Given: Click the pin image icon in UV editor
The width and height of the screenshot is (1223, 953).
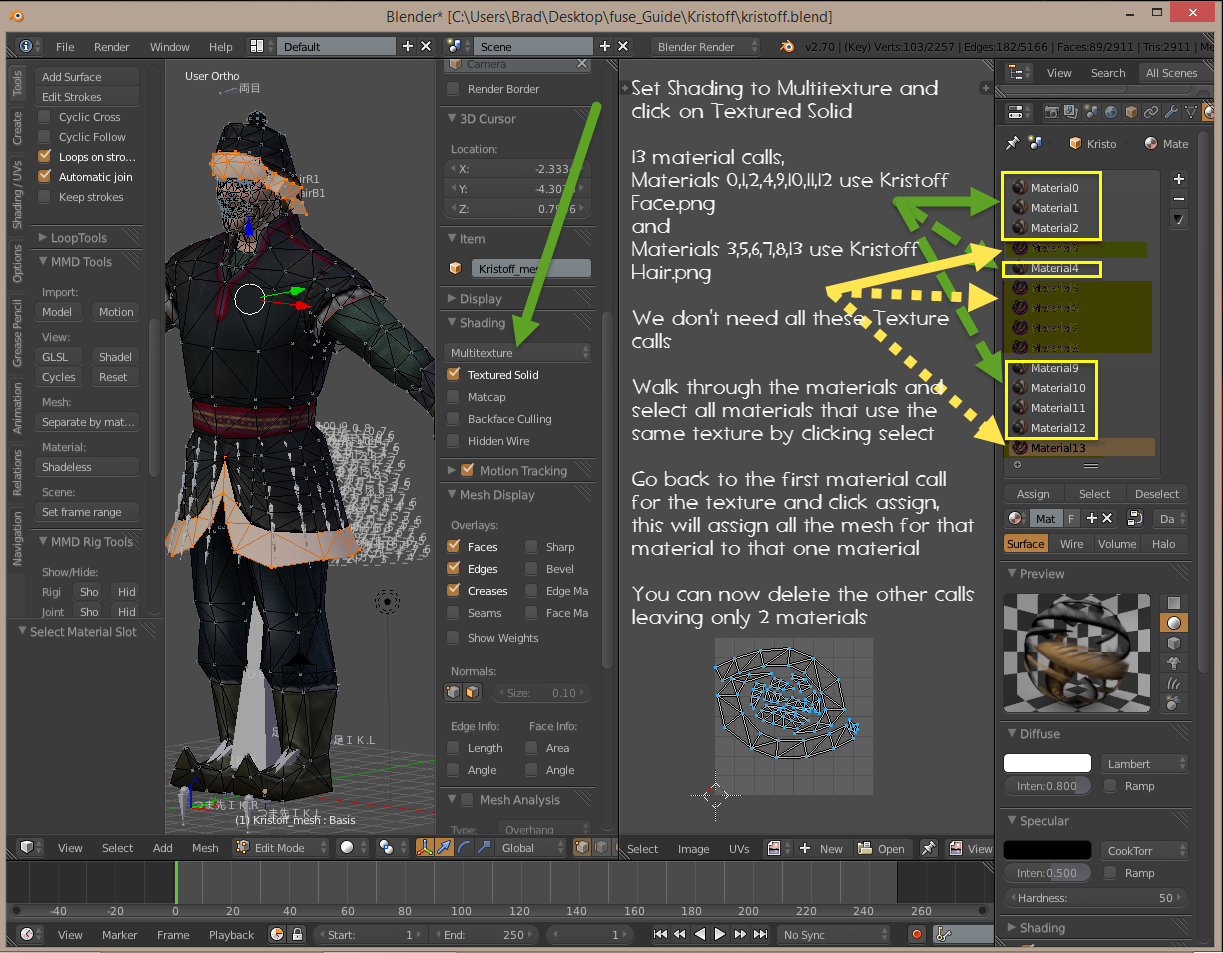Looking at the screenshot, I should click(x=929, y=848).
